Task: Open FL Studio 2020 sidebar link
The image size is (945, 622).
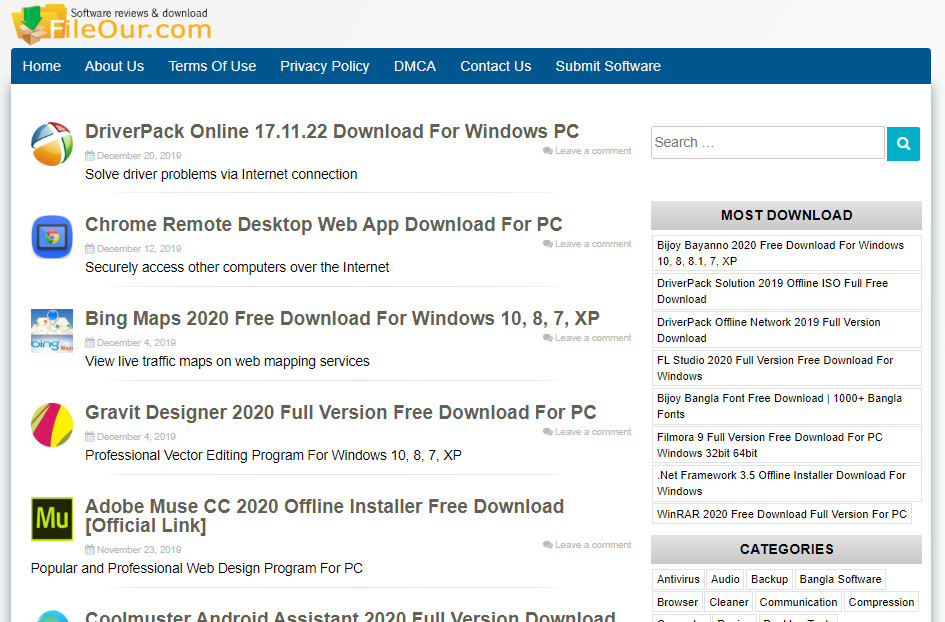Action: tap(775, 368)
